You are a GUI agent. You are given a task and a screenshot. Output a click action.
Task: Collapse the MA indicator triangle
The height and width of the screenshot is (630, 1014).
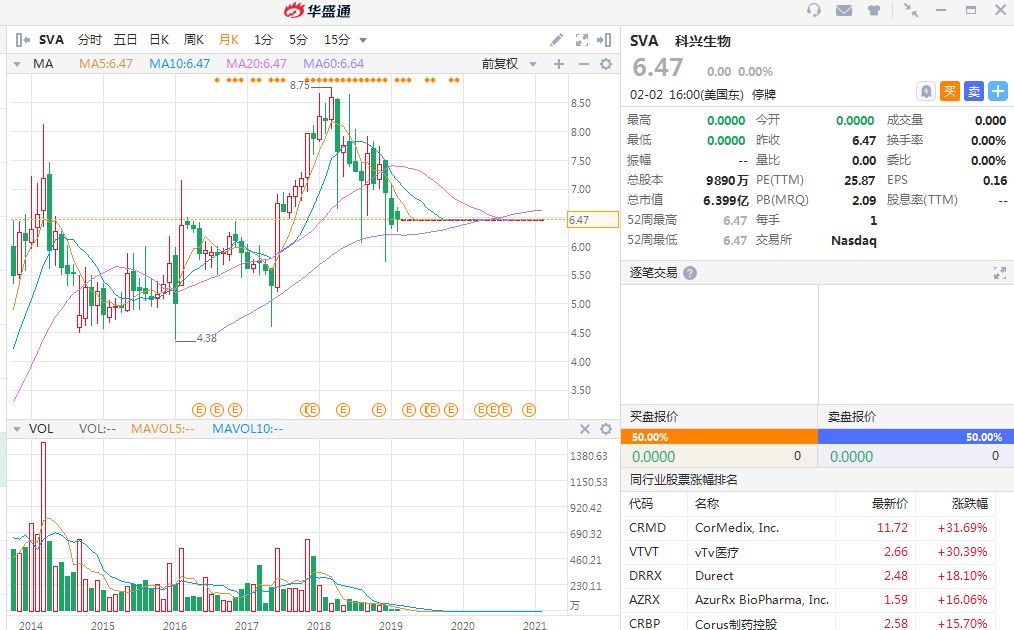coord(15,64)
